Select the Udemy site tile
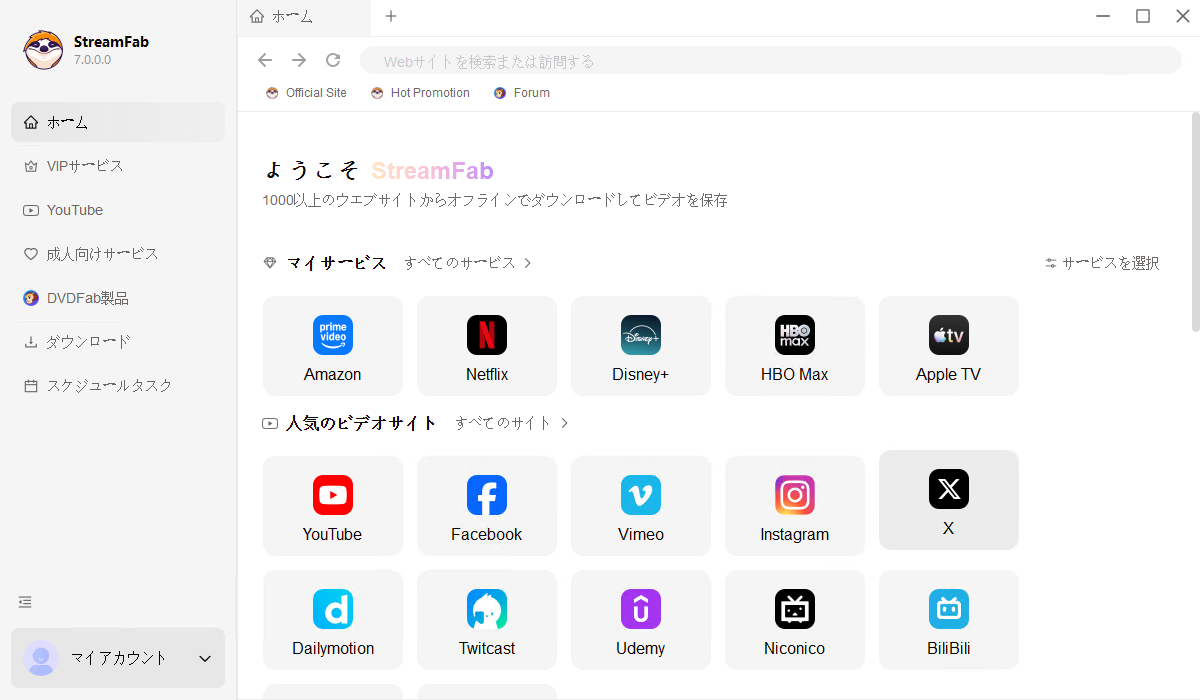 (x=641, y=620)
